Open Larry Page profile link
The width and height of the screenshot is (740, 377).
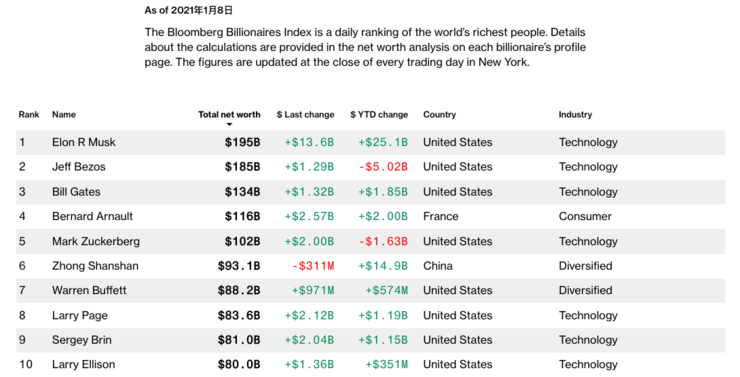[x=80, y=316]
